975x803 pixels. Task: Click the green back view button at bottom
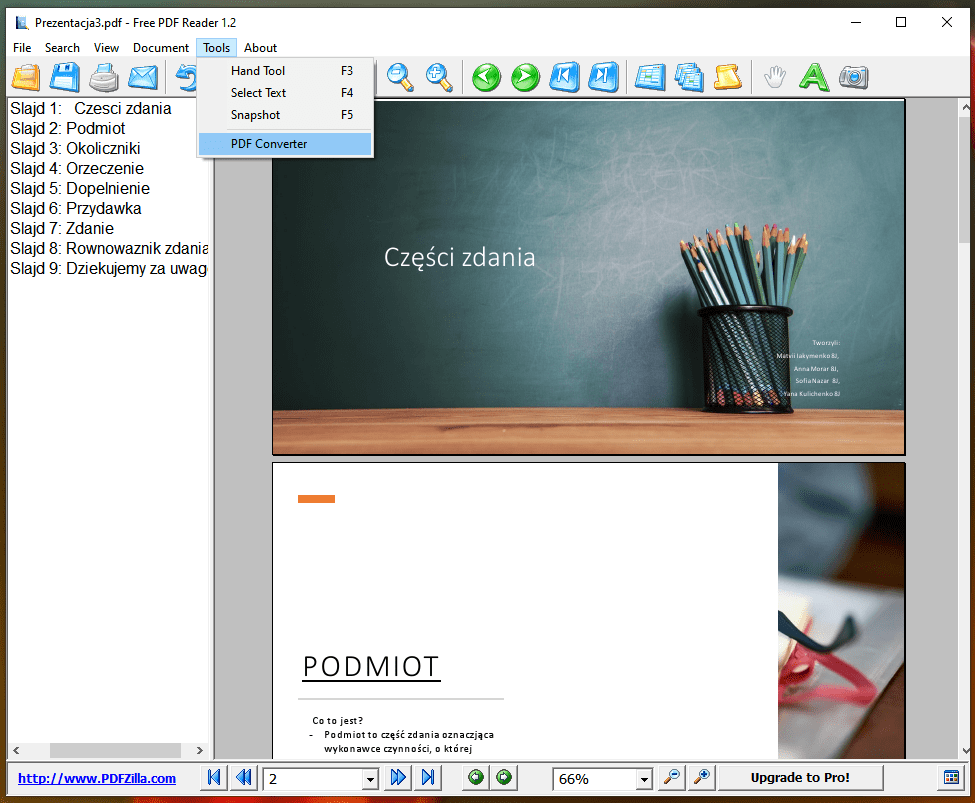[x=476, y=777]
